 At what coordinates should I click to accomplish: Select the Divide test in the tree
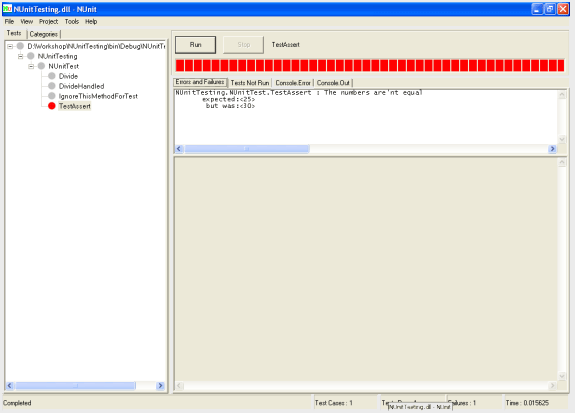pos(68,76)
